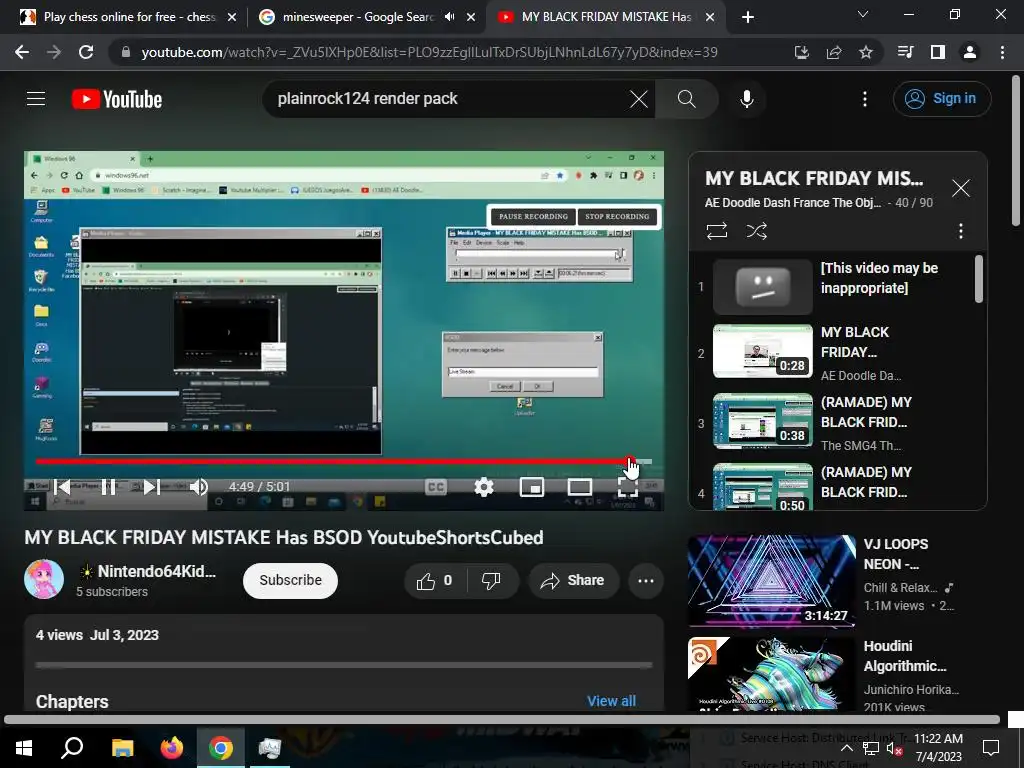Skip to the next video in player
This screenshot has width=1024, height=768.
(152, 487)
